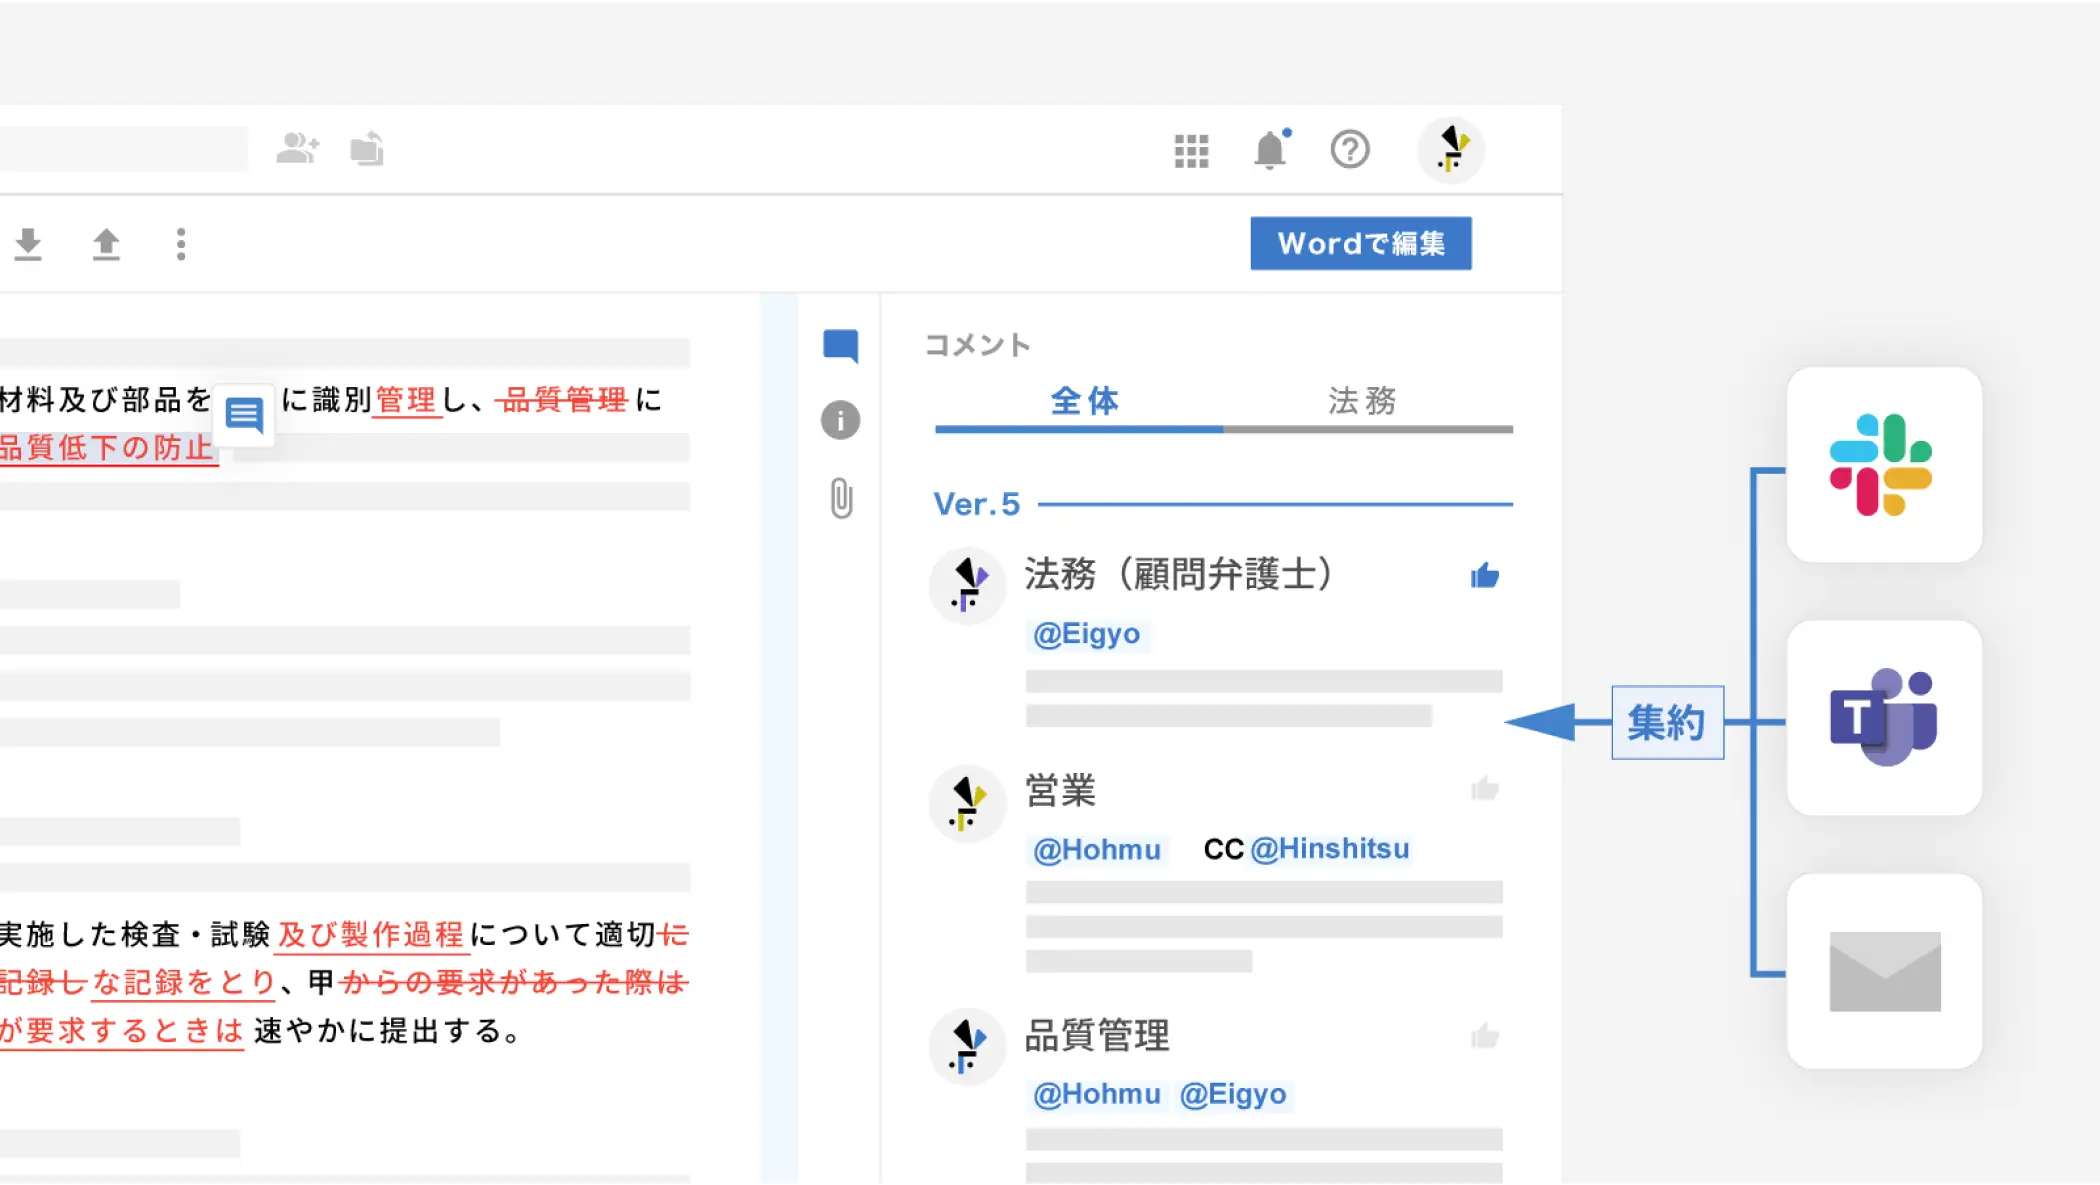Click the @Eigyo mention in 品質管理 comment
Image resolution: width=2100 pixels, height=1185 pixels.
(x=1233, y=1094)
